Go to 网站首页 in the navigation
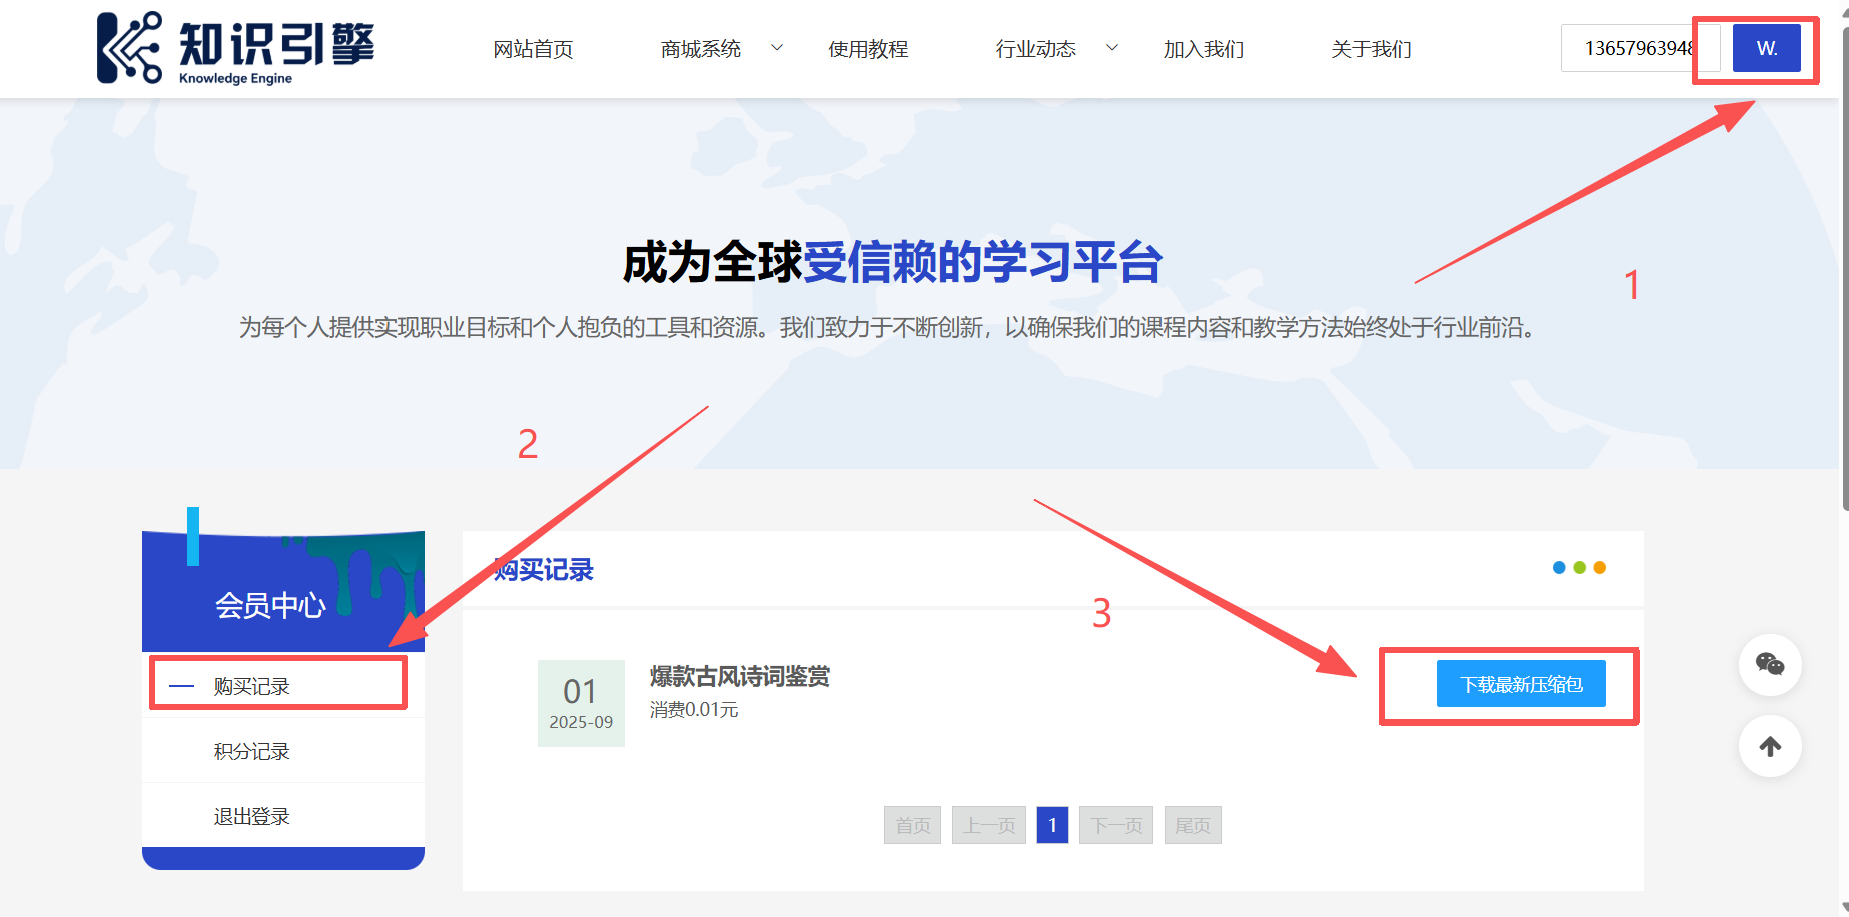 [x=533, y=49]
